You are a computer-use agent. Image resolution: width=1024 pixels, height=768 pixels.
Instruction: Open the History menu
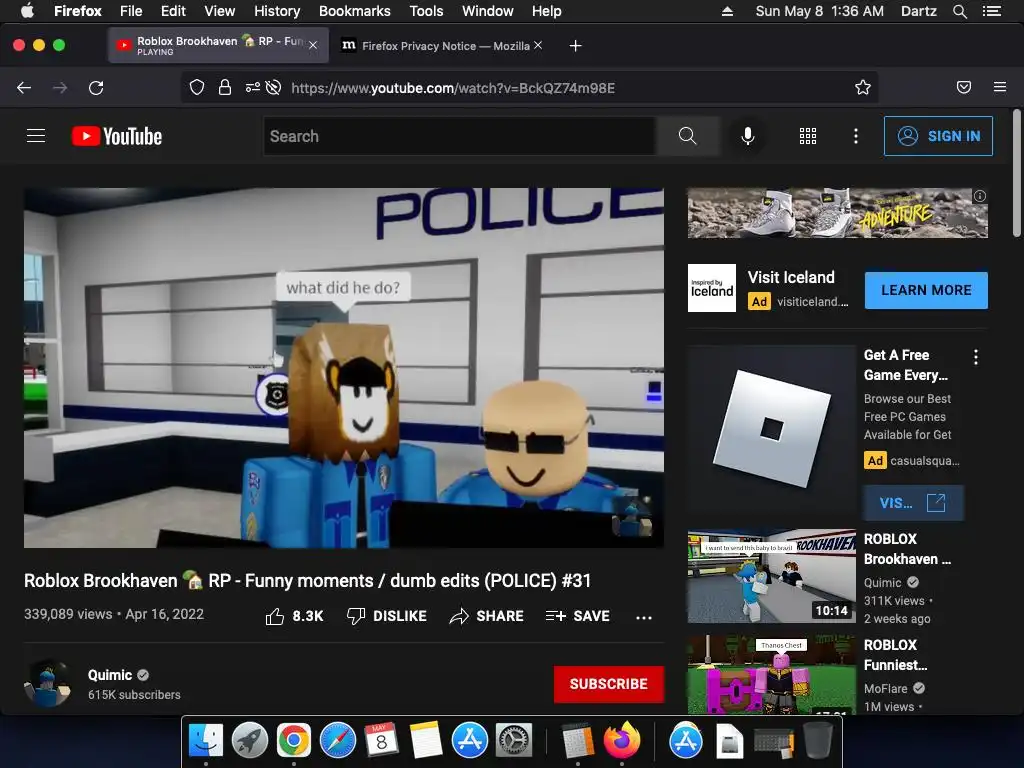click(x=277, y=11)
